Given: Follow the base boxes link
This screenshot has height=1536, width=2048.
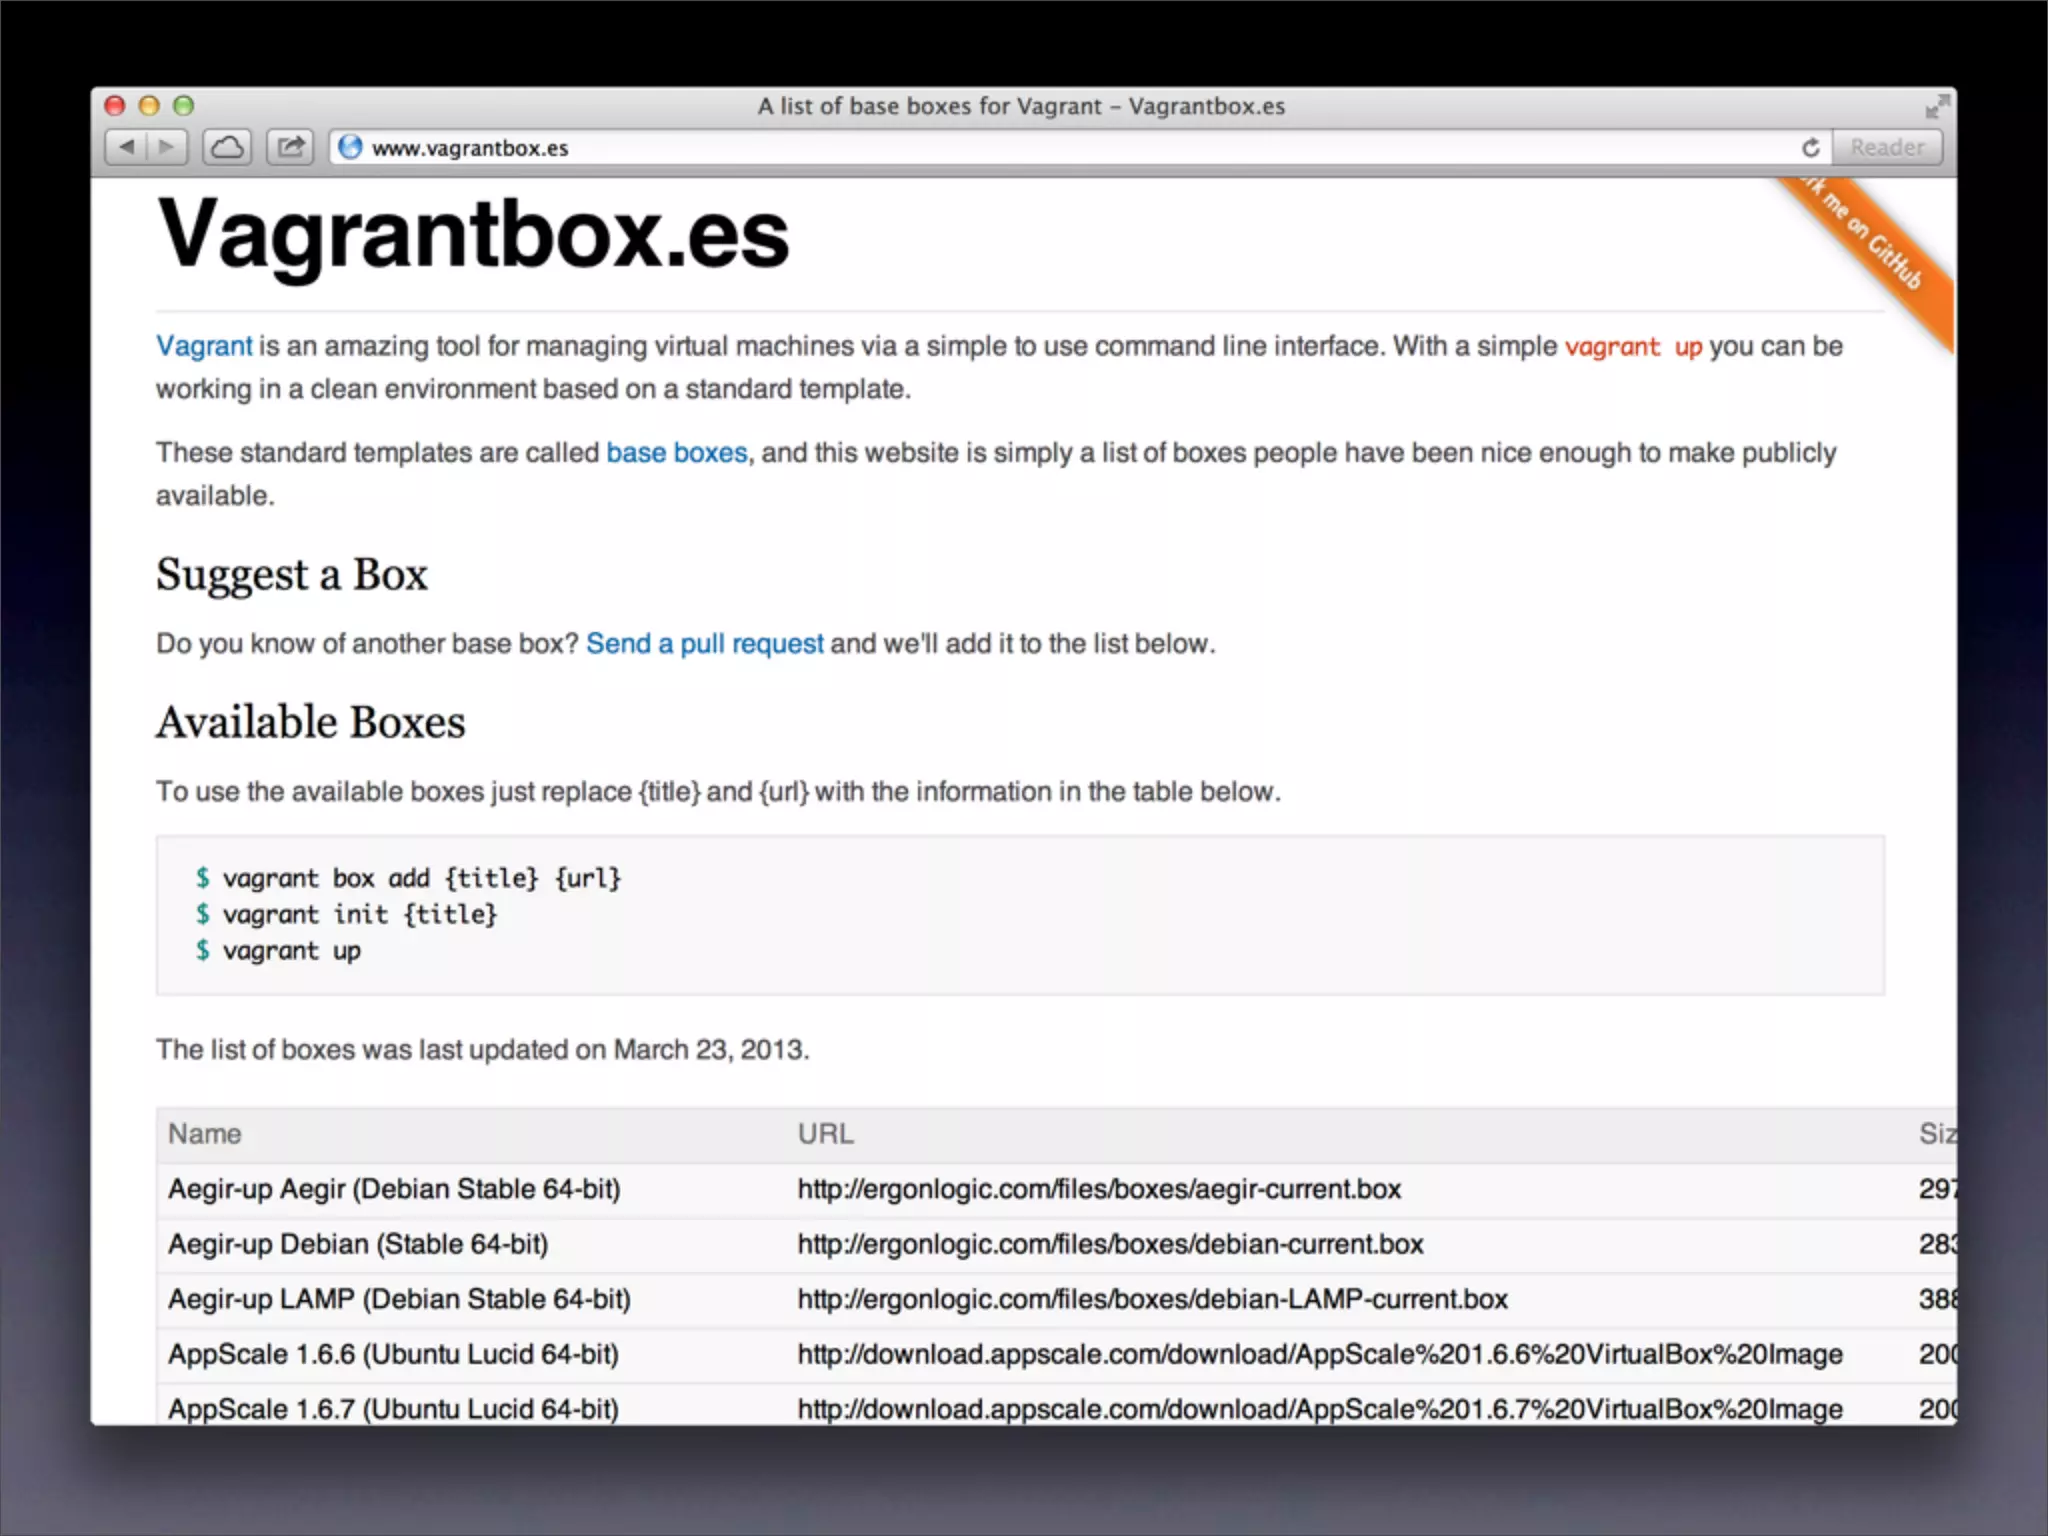Looking at the screenshot, I should (x=676, y=453).
